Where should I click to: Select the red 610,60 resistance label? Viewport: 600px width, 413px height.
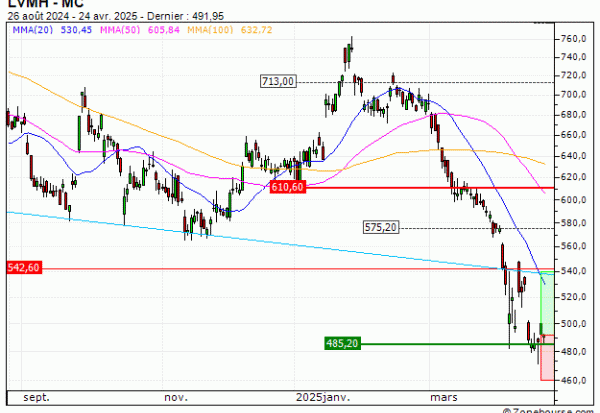[288, 187]
